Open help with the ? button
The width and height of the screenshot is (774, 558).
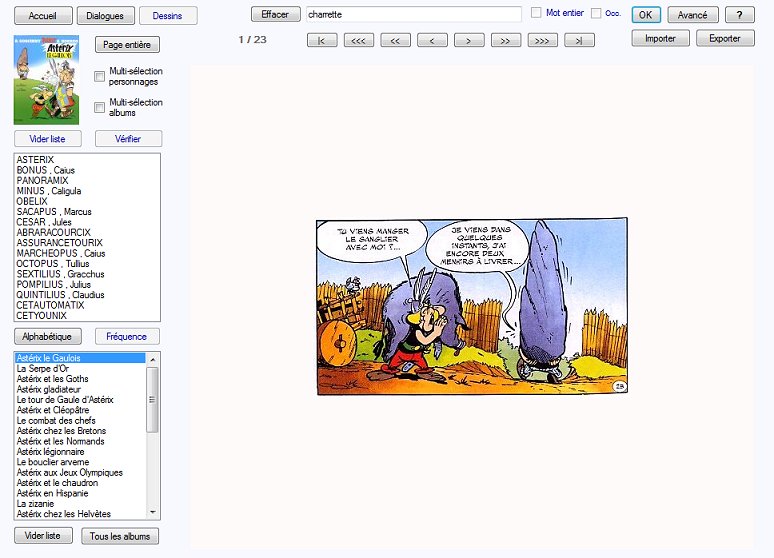739,15
